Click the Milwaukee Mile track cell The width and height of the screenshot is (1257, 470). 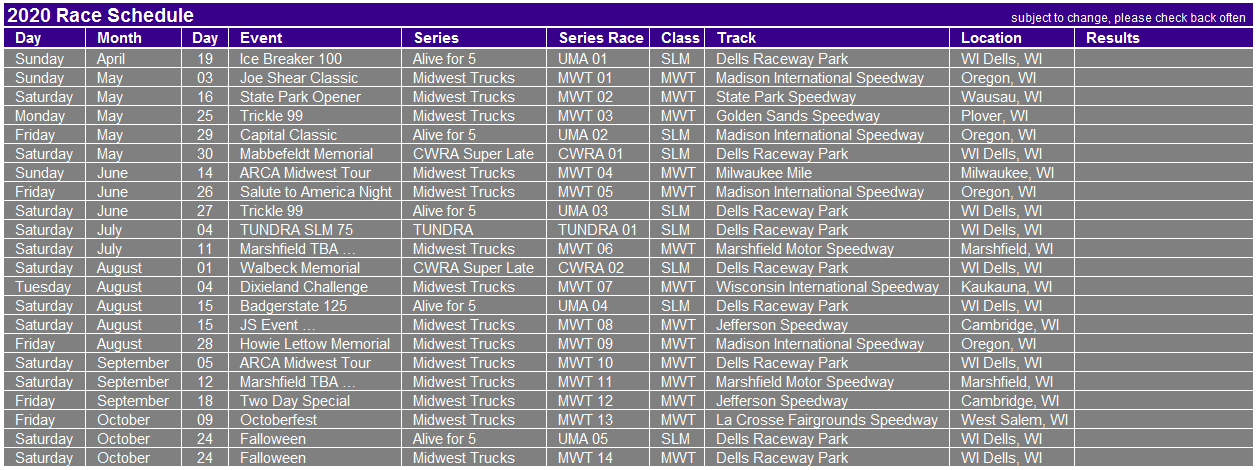coord(828,173)
